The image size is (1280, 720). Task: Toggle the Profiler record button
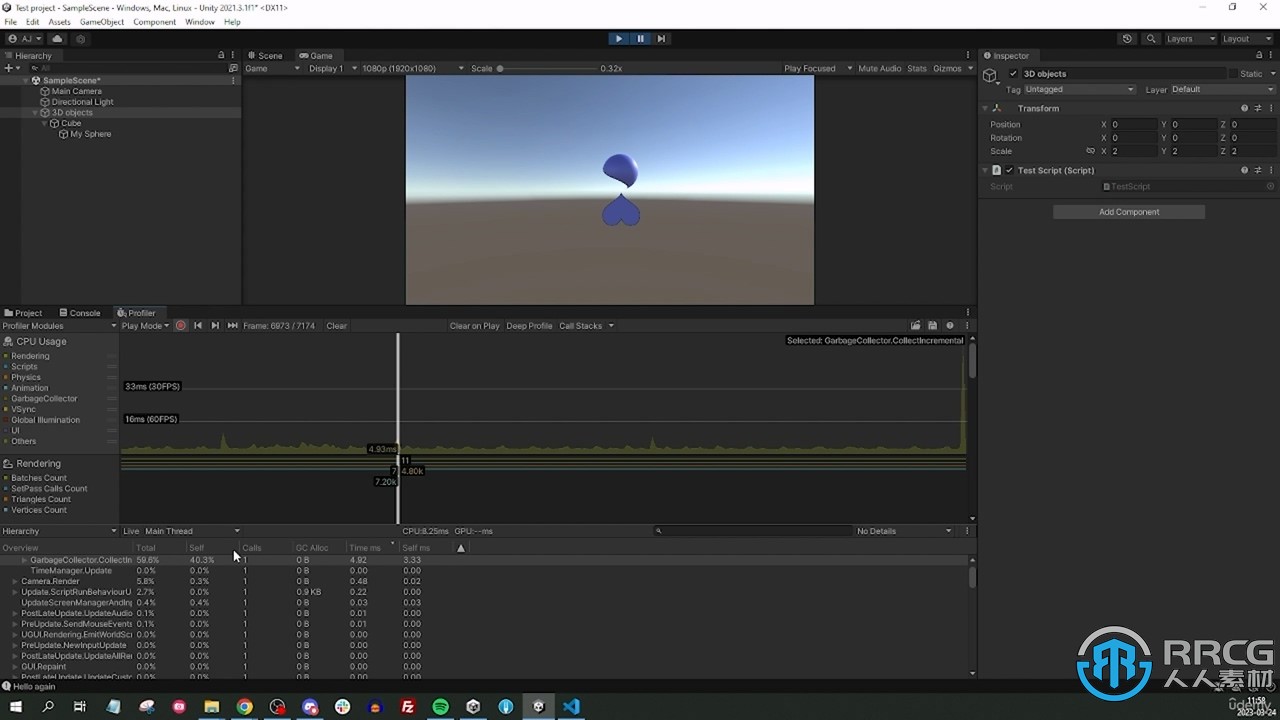pos(181,326)
